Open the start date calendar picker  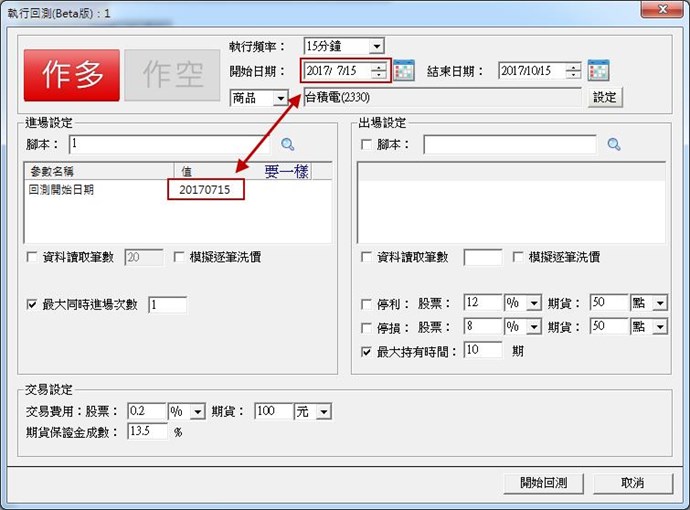[404, 70]
